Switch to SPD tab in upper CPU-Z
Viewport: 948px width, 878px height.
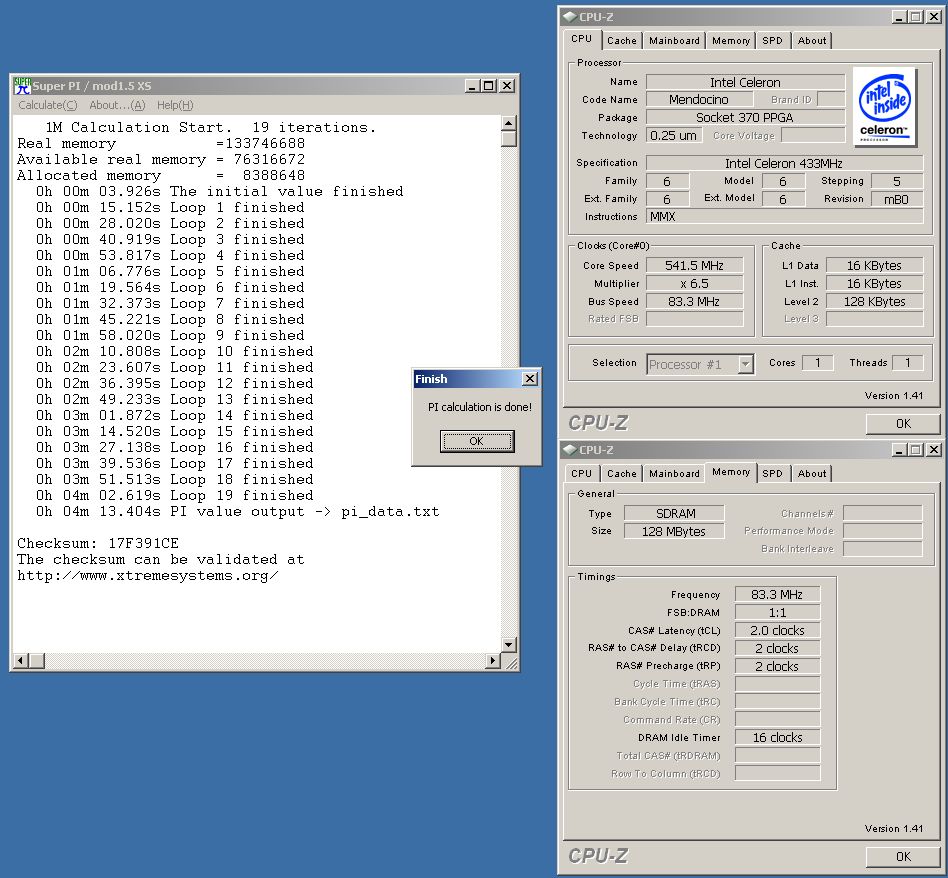(x=772, y=41)
